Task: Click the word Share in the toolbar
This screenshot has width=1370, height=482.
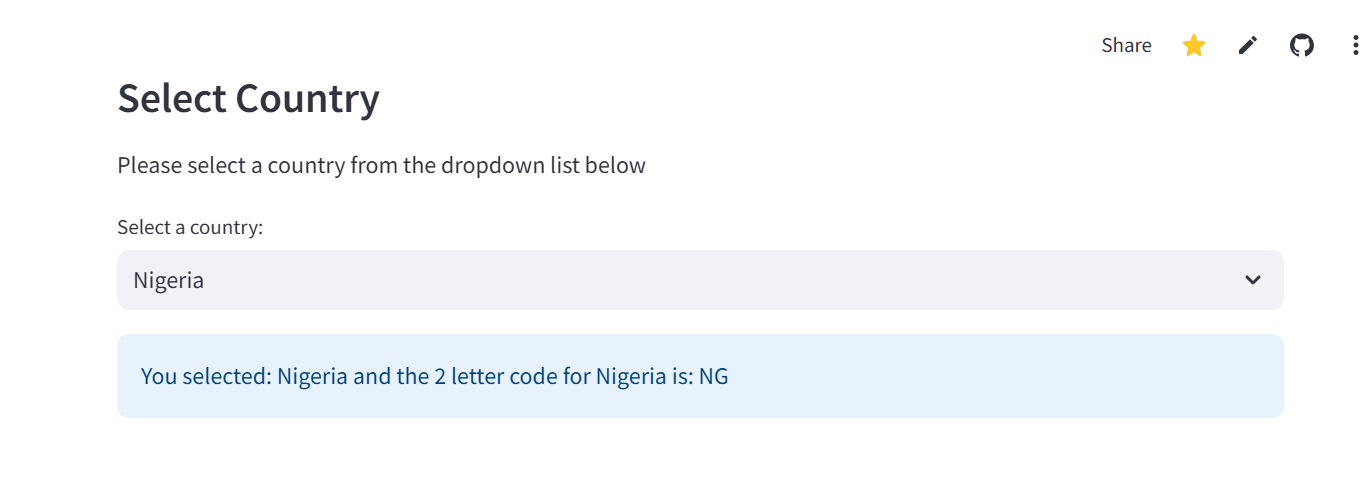Action: (x=1126, y=45)
